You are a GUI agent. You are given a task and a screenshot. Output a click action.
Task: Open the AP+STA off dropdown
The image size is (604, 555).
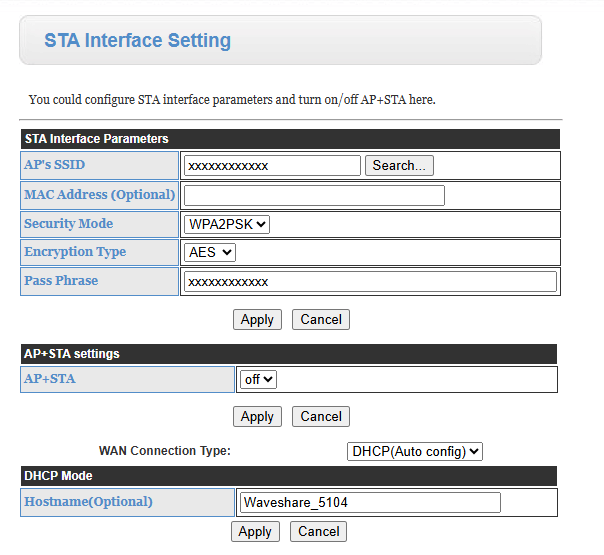point(258,380)
